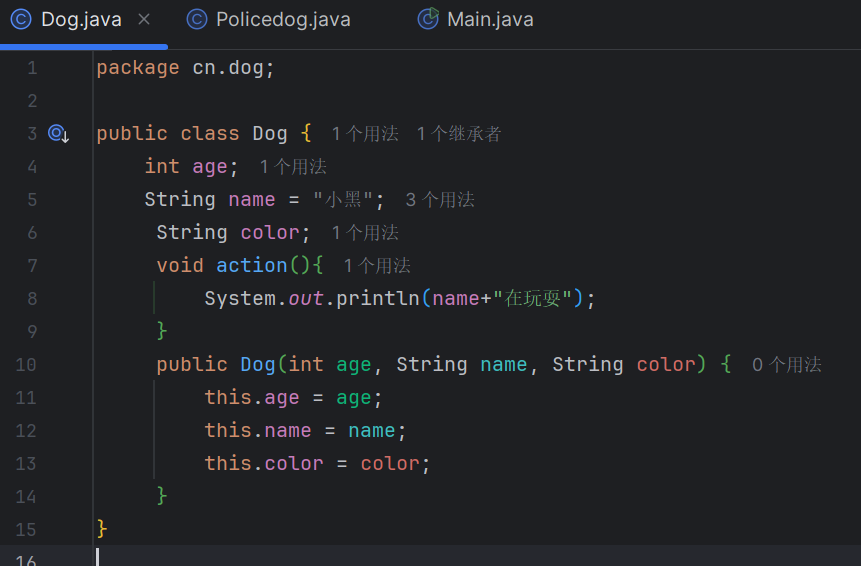This screenshot has height=566, width=861.
Task: Click the usages hint after String color field
Action: (365, 233)
